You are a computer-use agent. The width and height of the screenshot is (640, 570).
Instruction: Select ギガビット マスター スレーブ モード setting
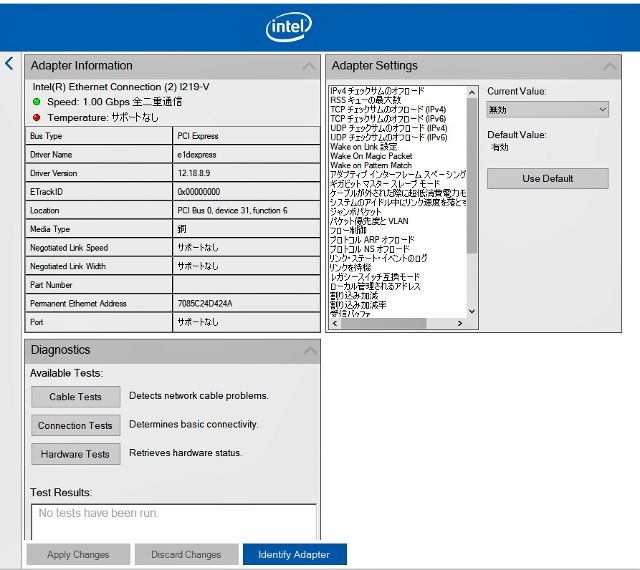[x=385, y=184]
